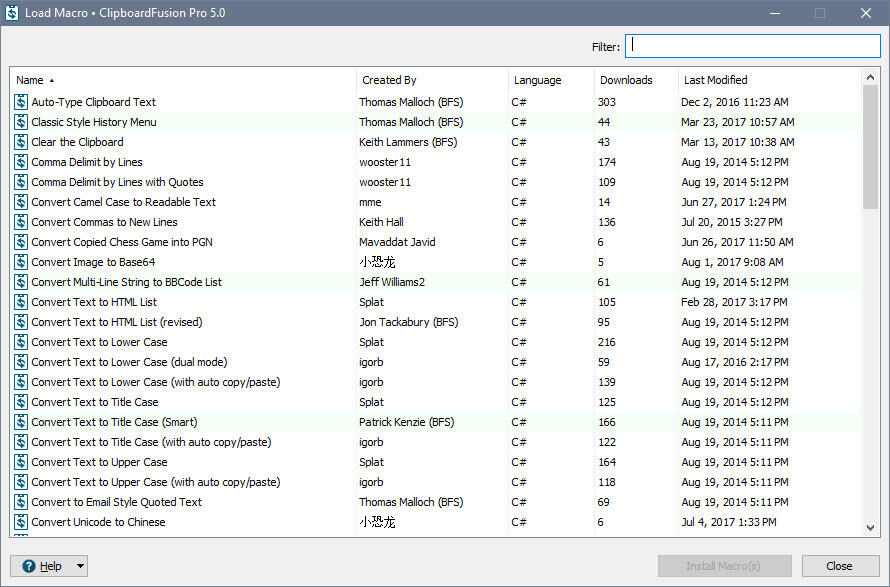Click in the Filter text field
The height and width of the screenshot is (587, 890).
coord(752,46)
